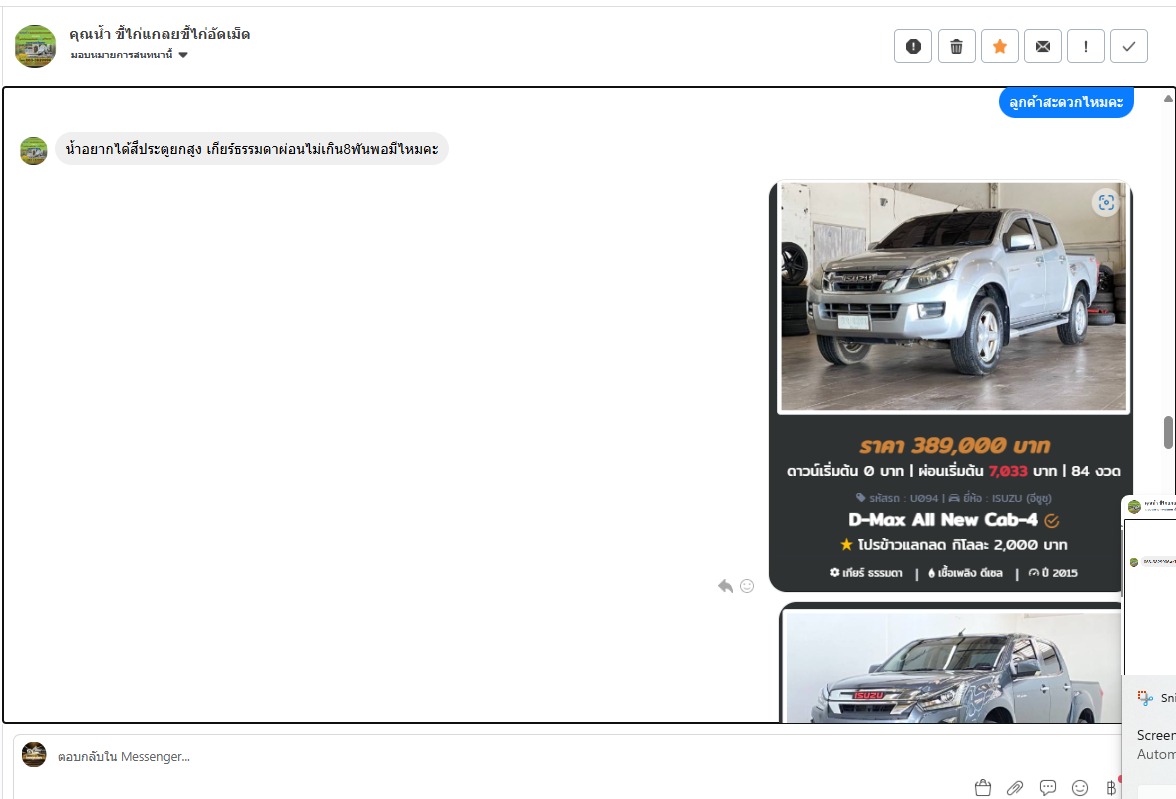Screen dimensions: 1176x799
Task: Open the Snipping Tool notification icon
Action: [1145, 698]
